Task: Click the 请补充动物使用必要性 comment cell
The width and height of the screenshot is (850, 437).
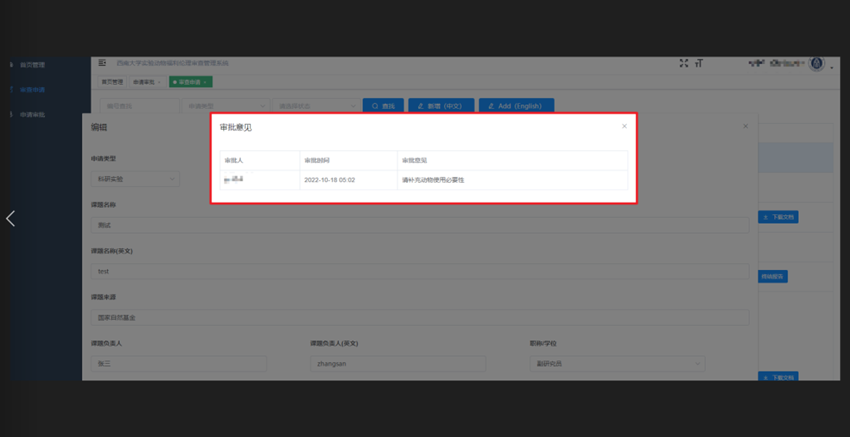Action: pos(512,180)
